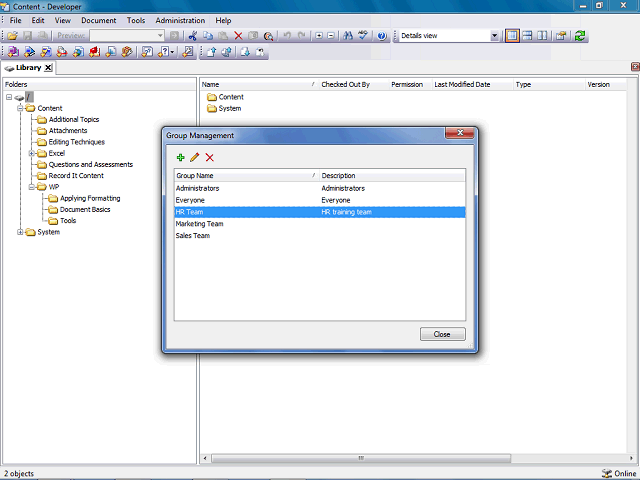Click the green Refresh arrows icon
Image resolution: width=640 pixels, height=480 pixels.
point(580,36)
